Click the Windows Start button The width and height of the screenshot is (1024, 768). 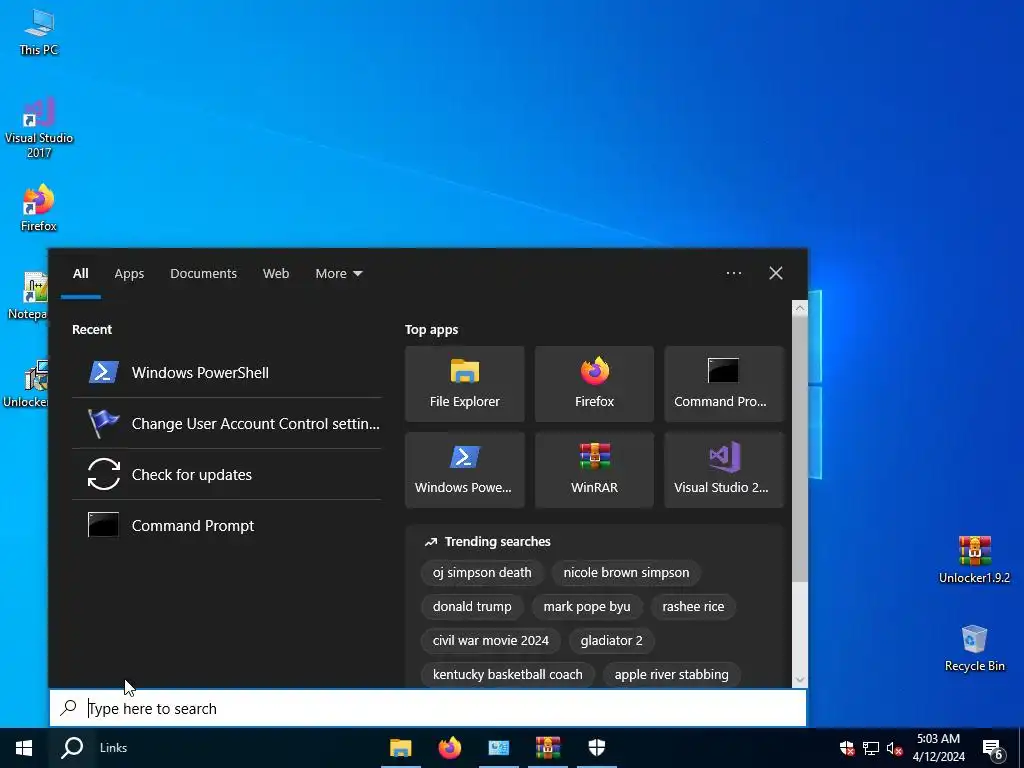24,748
